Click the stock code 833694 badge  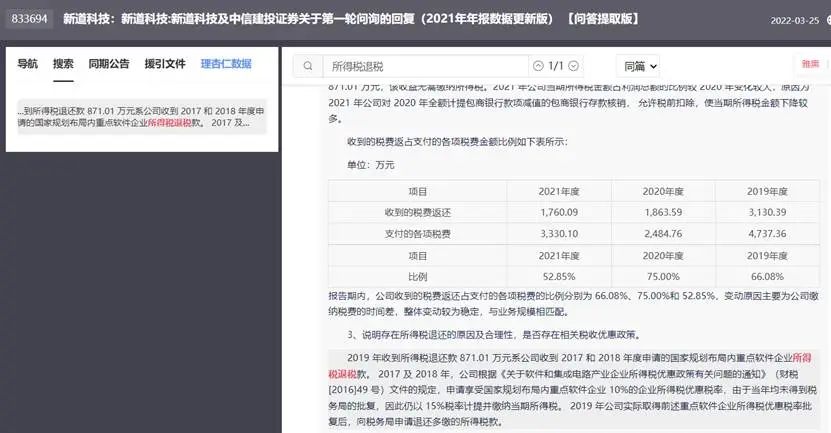tap(30, 19)
